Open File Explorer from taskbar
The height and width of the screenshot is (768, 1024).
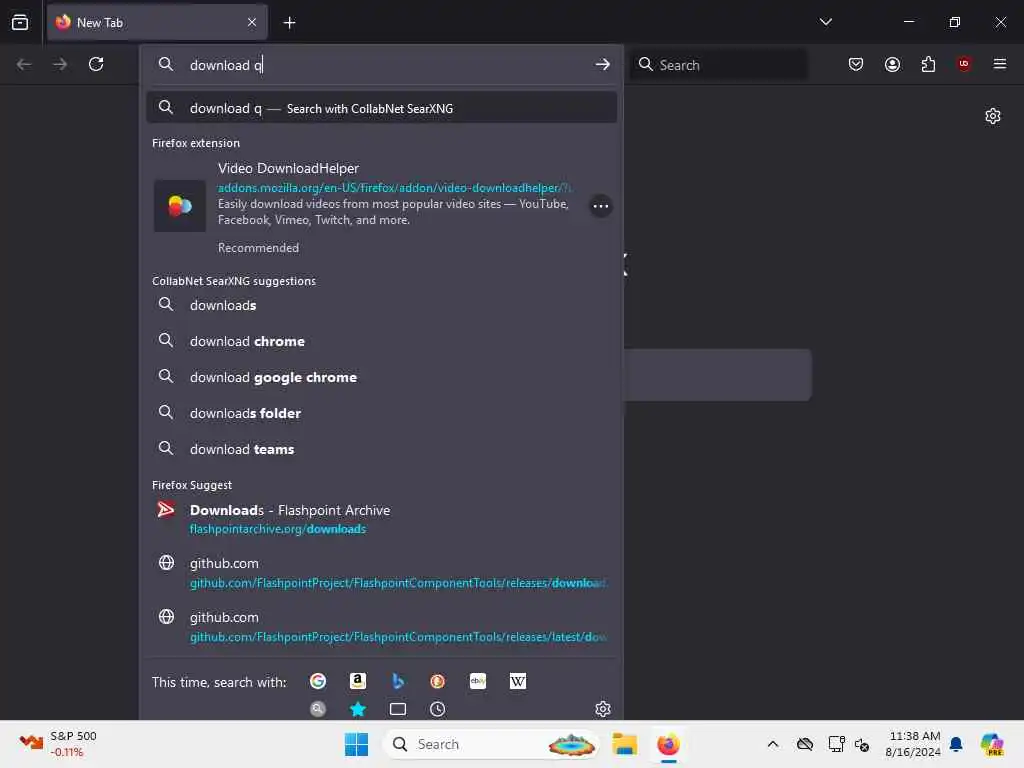point(624,744)
